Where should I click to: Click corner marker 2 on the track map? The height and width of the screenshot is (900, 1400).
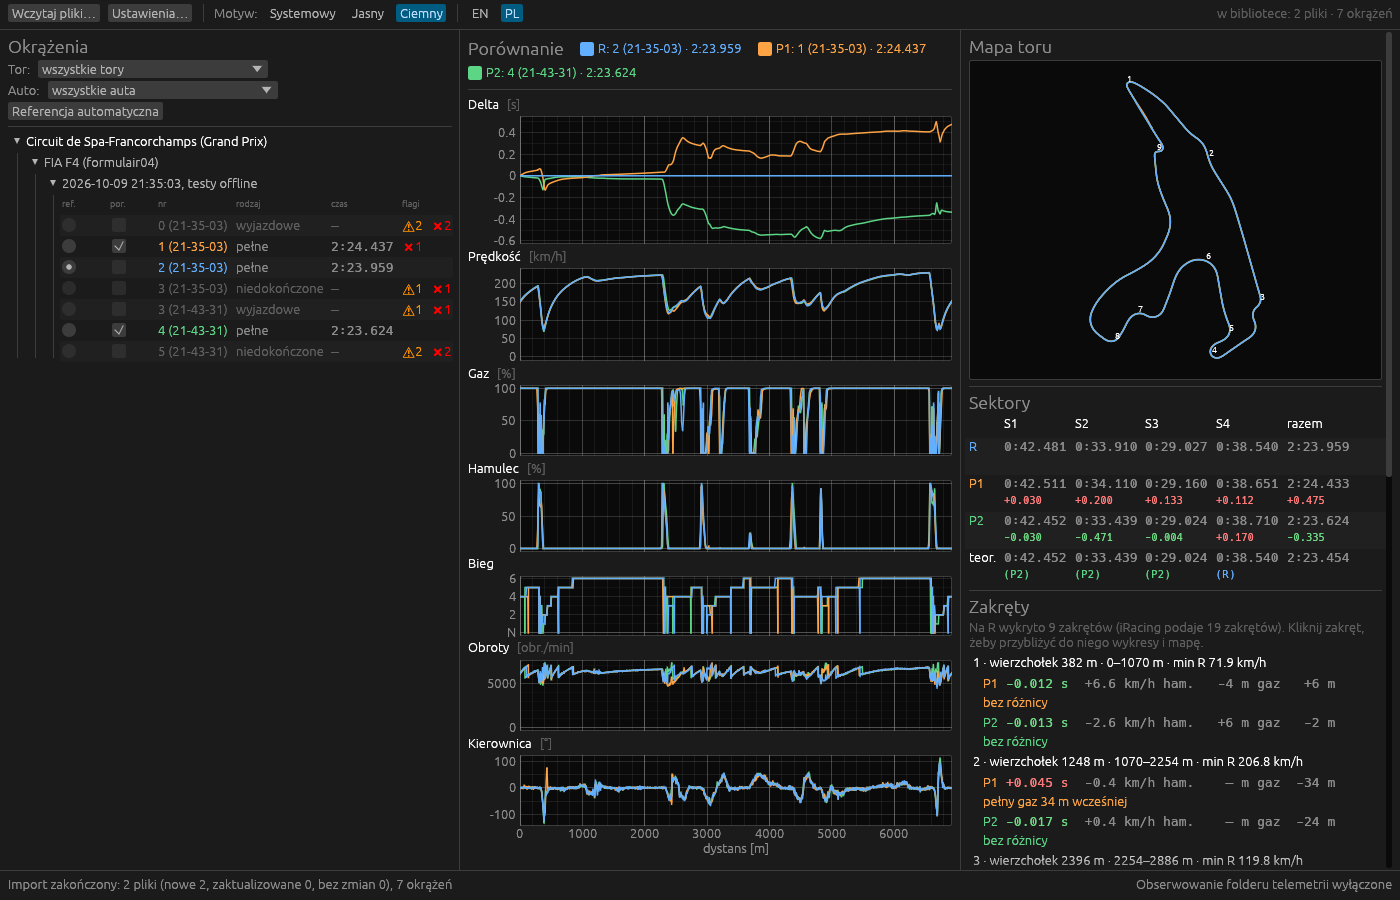click(1211, 153)
